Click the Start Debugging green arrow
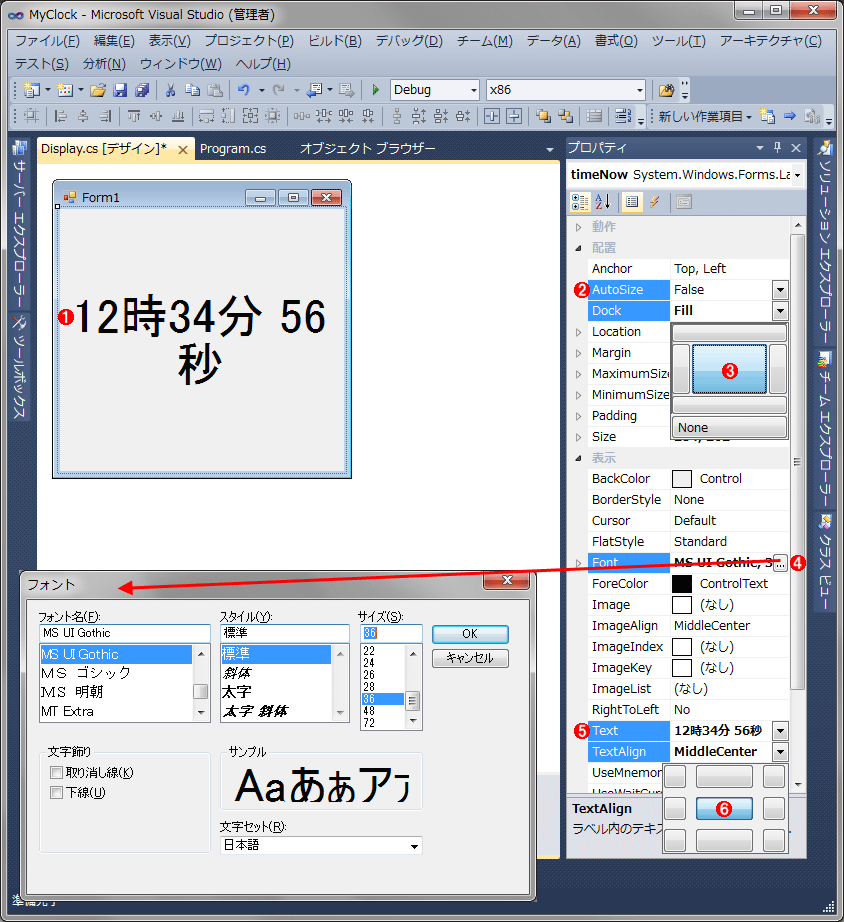The width and height of the screenshot is (844, 922). tap(375, 90)
